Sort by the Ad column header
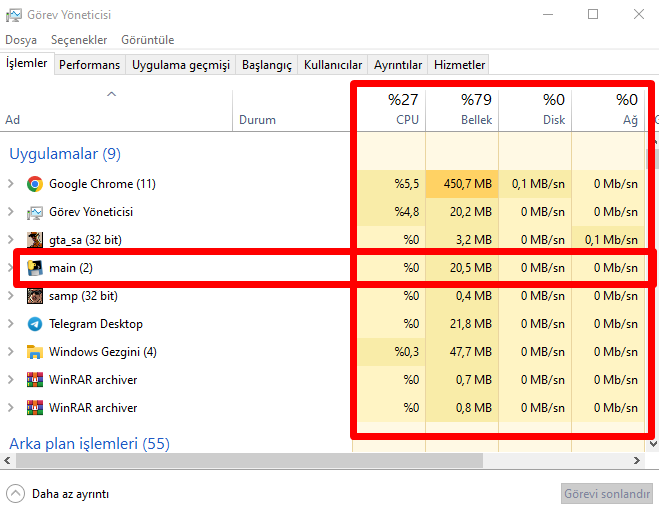The width and height of the screenshot is (659, 513). [x=116, y=110]
